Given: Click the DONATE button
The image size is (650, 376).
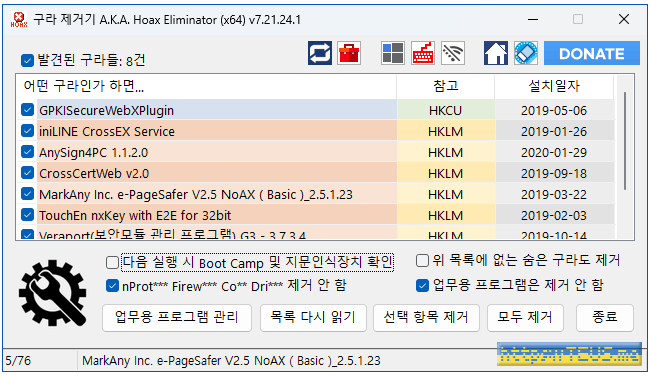Looking at the screenshot, I should [x=592, y=53].
